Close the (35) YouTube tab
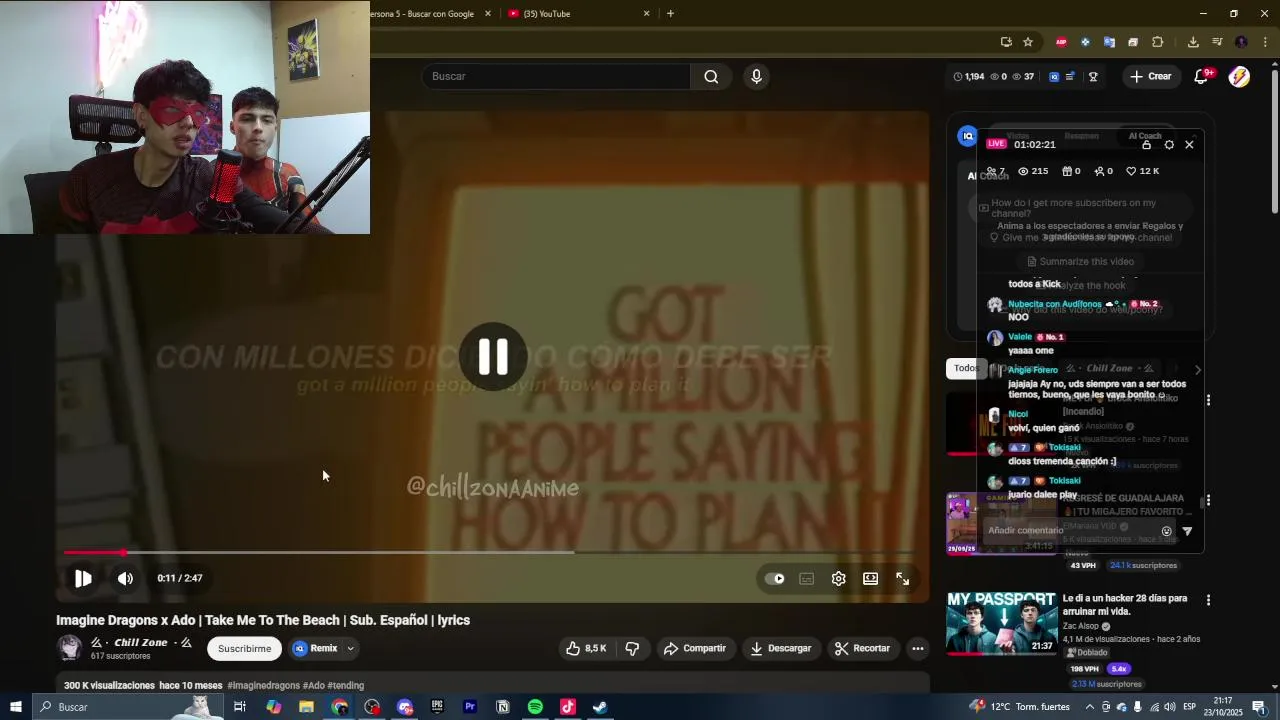 click(646, 14)
